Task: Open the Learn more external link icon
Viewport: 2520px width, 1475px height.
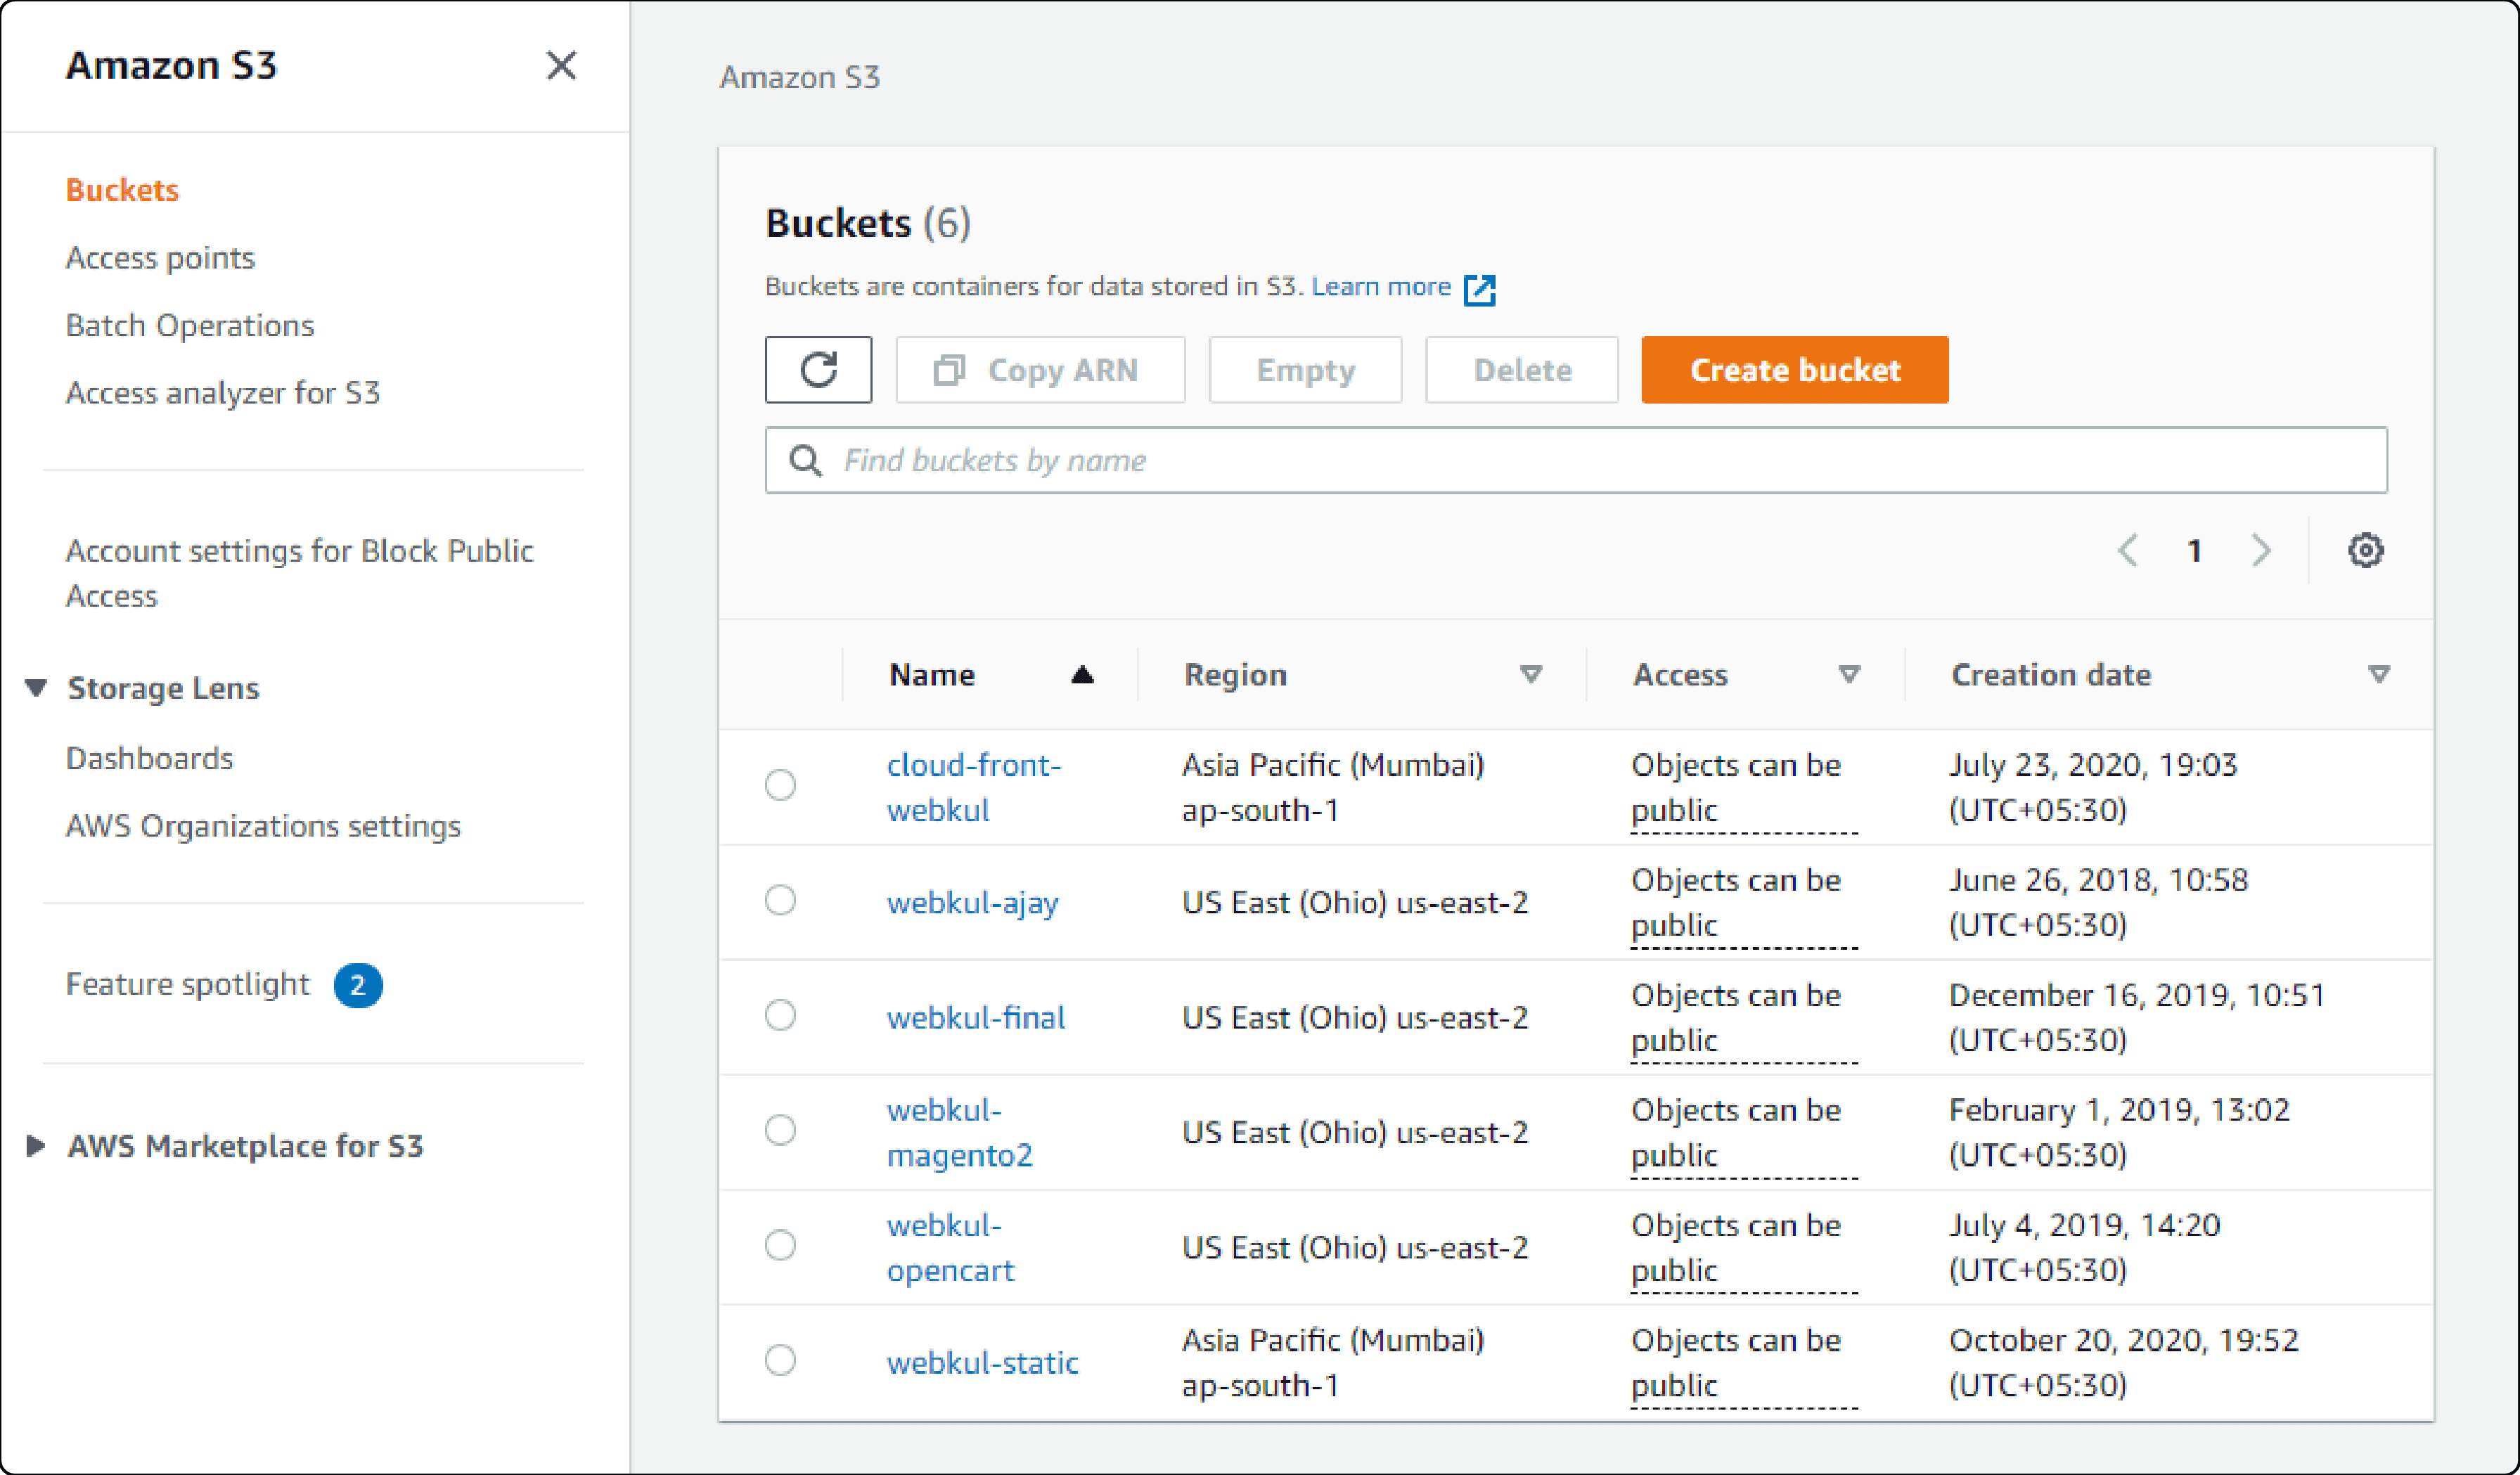Action: click(x=1479, y=289)
